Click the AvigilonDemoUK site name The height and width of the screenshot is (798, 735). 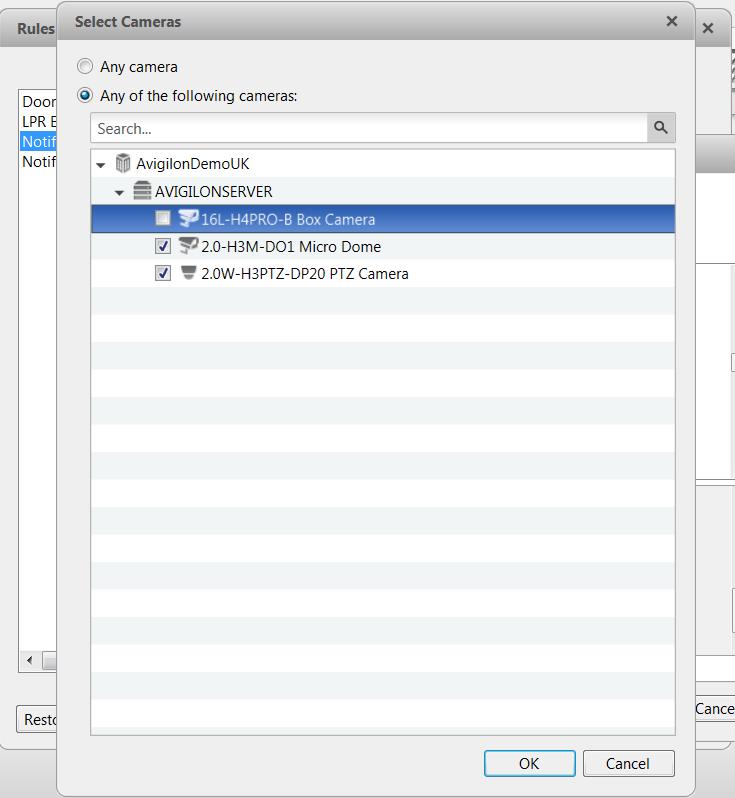pyautogui.click(x=193, y=164)
